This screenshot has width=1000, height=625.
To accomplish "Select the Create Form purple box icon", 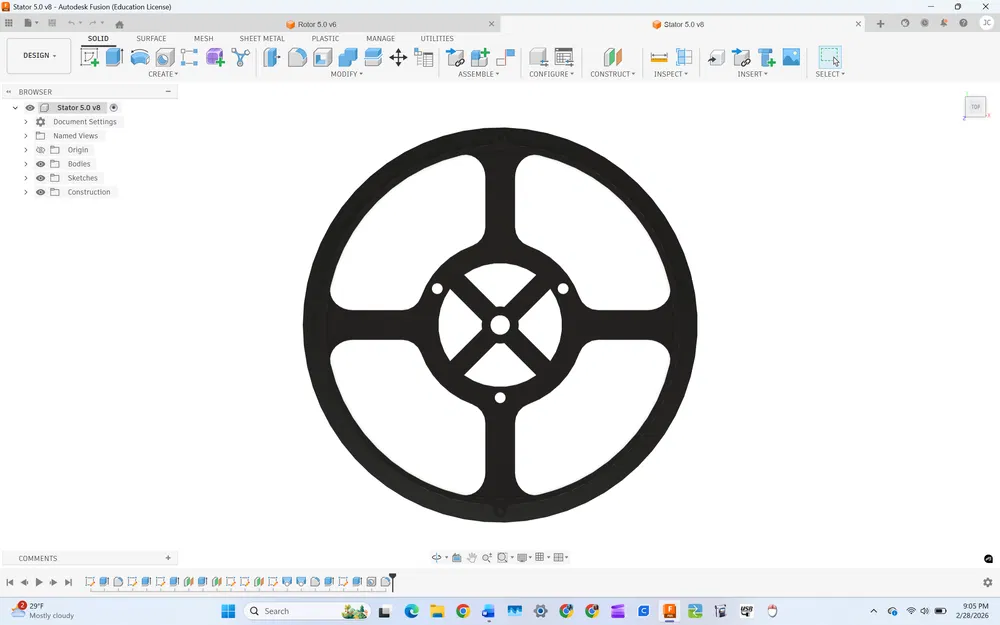I will 215,57.
